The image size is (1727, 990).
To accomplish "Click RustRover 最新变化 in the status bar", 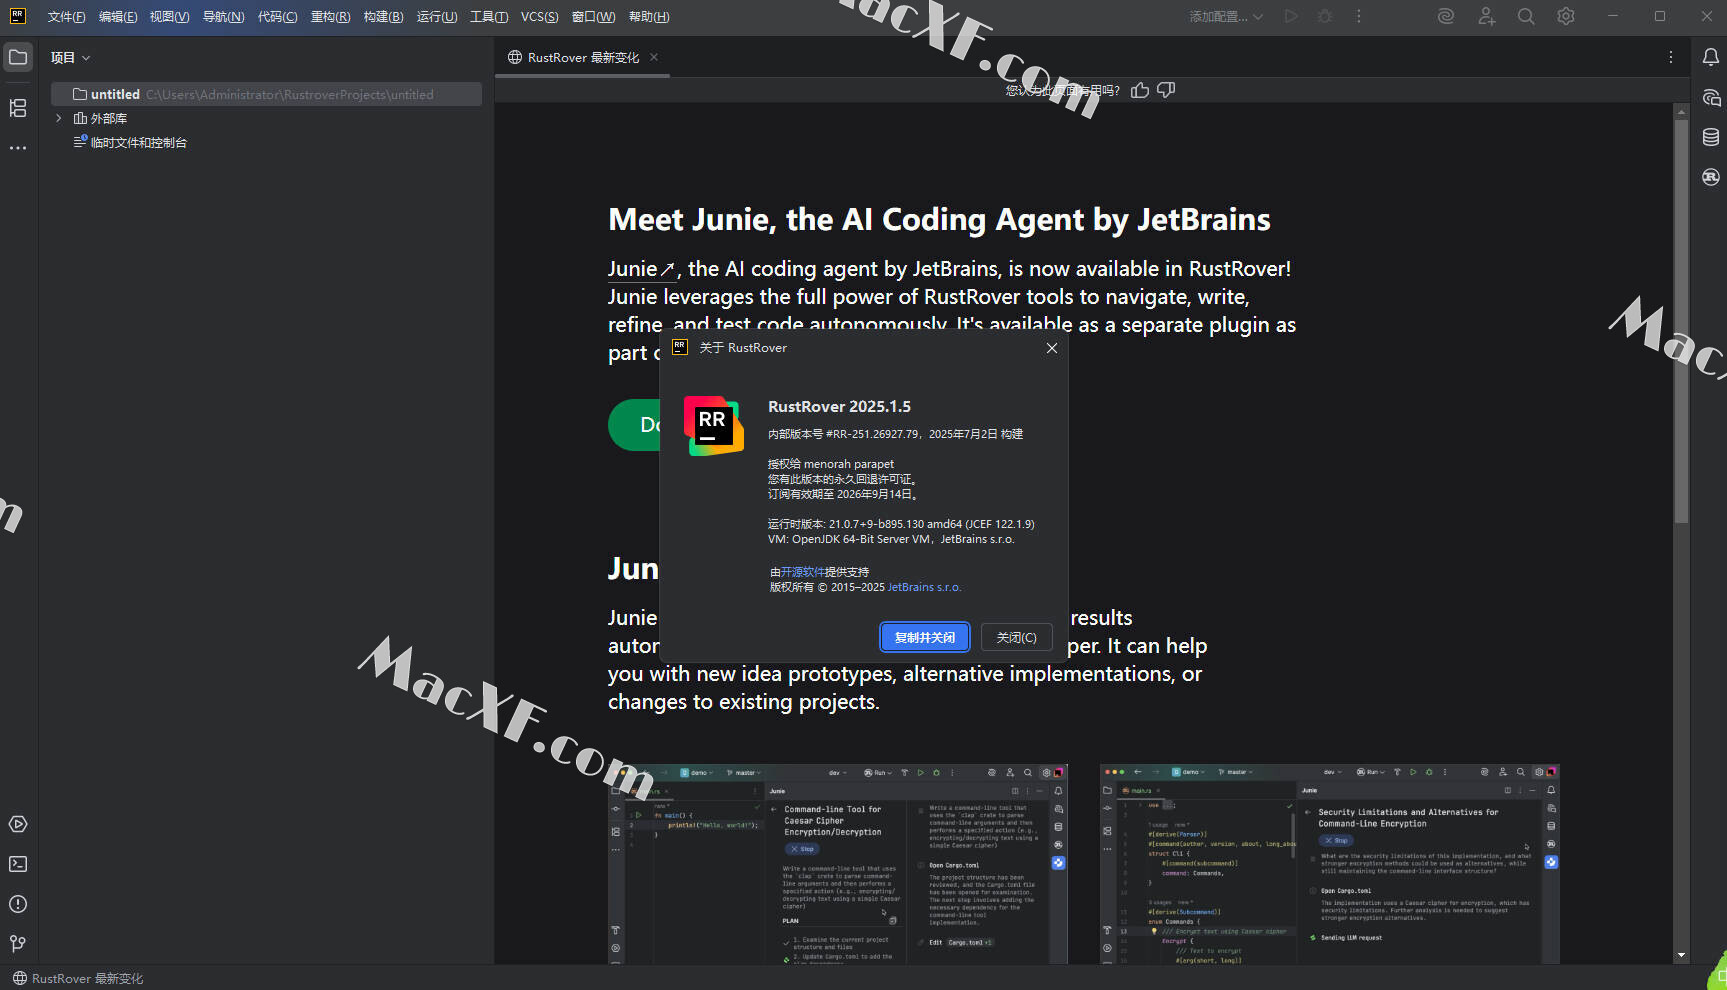I will tap(78, 978).
